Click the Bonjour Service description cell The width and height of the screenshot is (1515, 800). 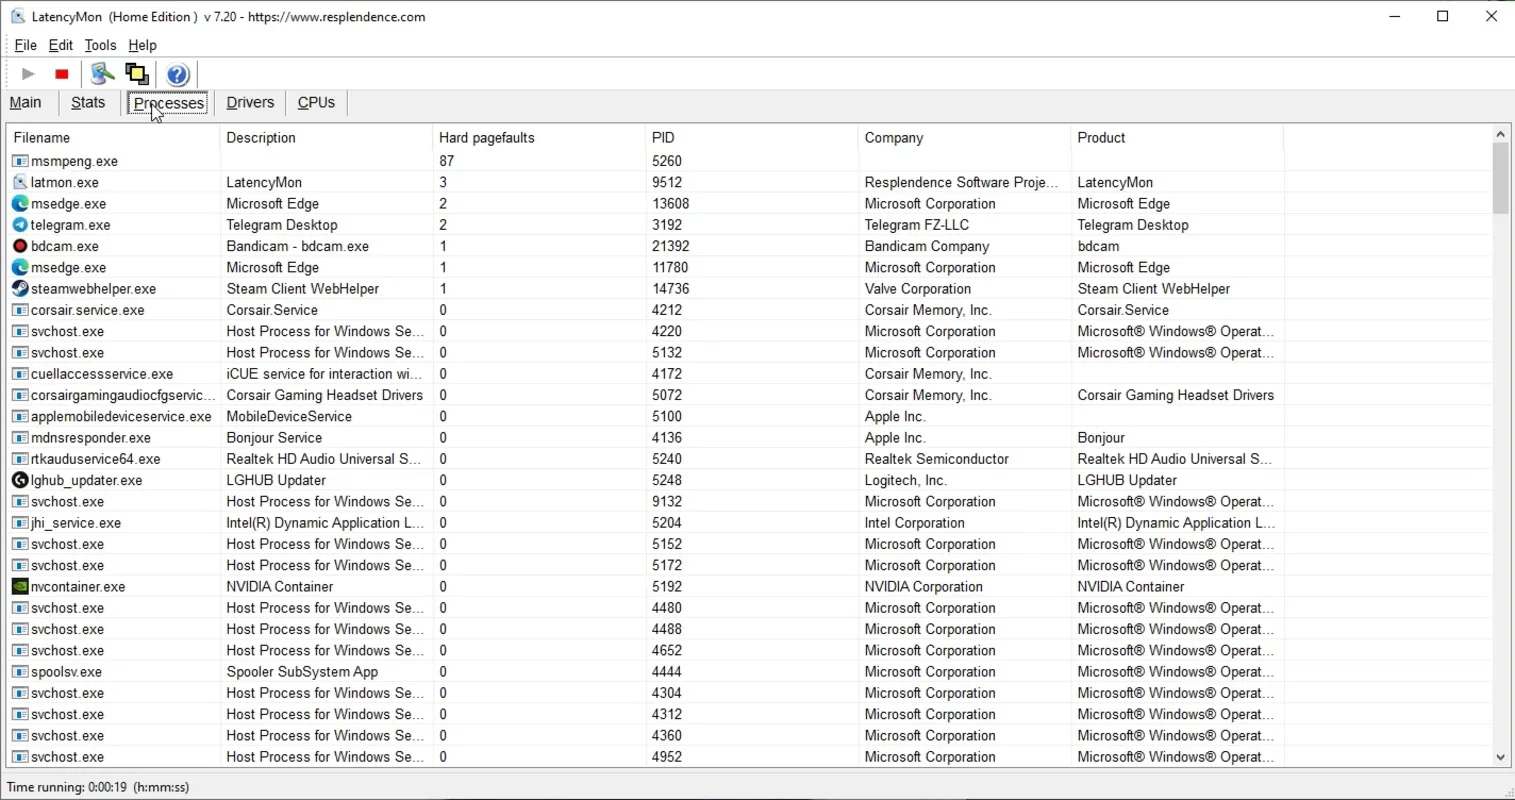274,438
